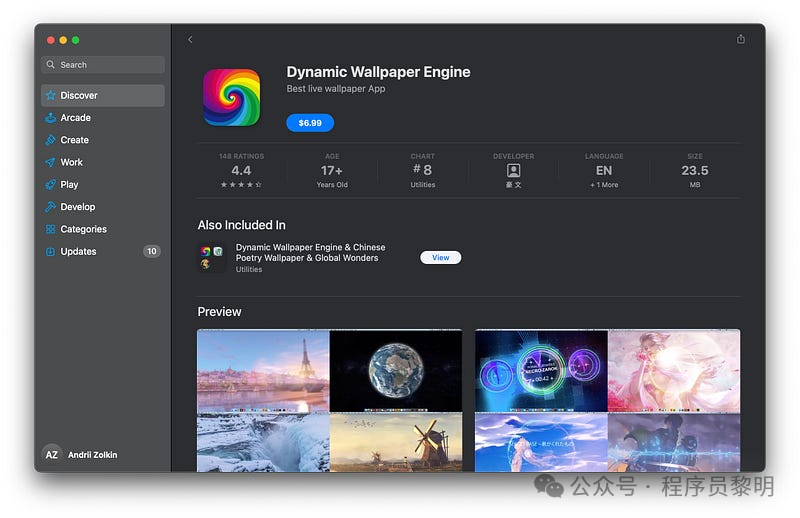
Task: Click the View bundle button
Action: coord(440,258)
